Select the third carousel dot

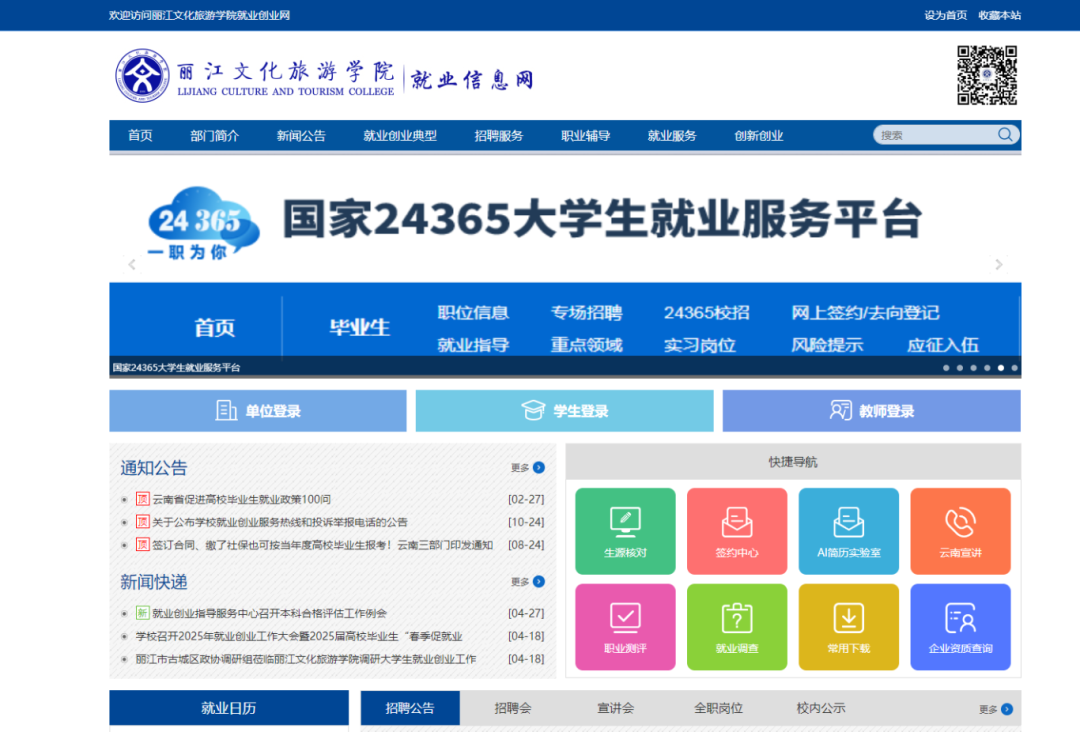click(973, 368)
